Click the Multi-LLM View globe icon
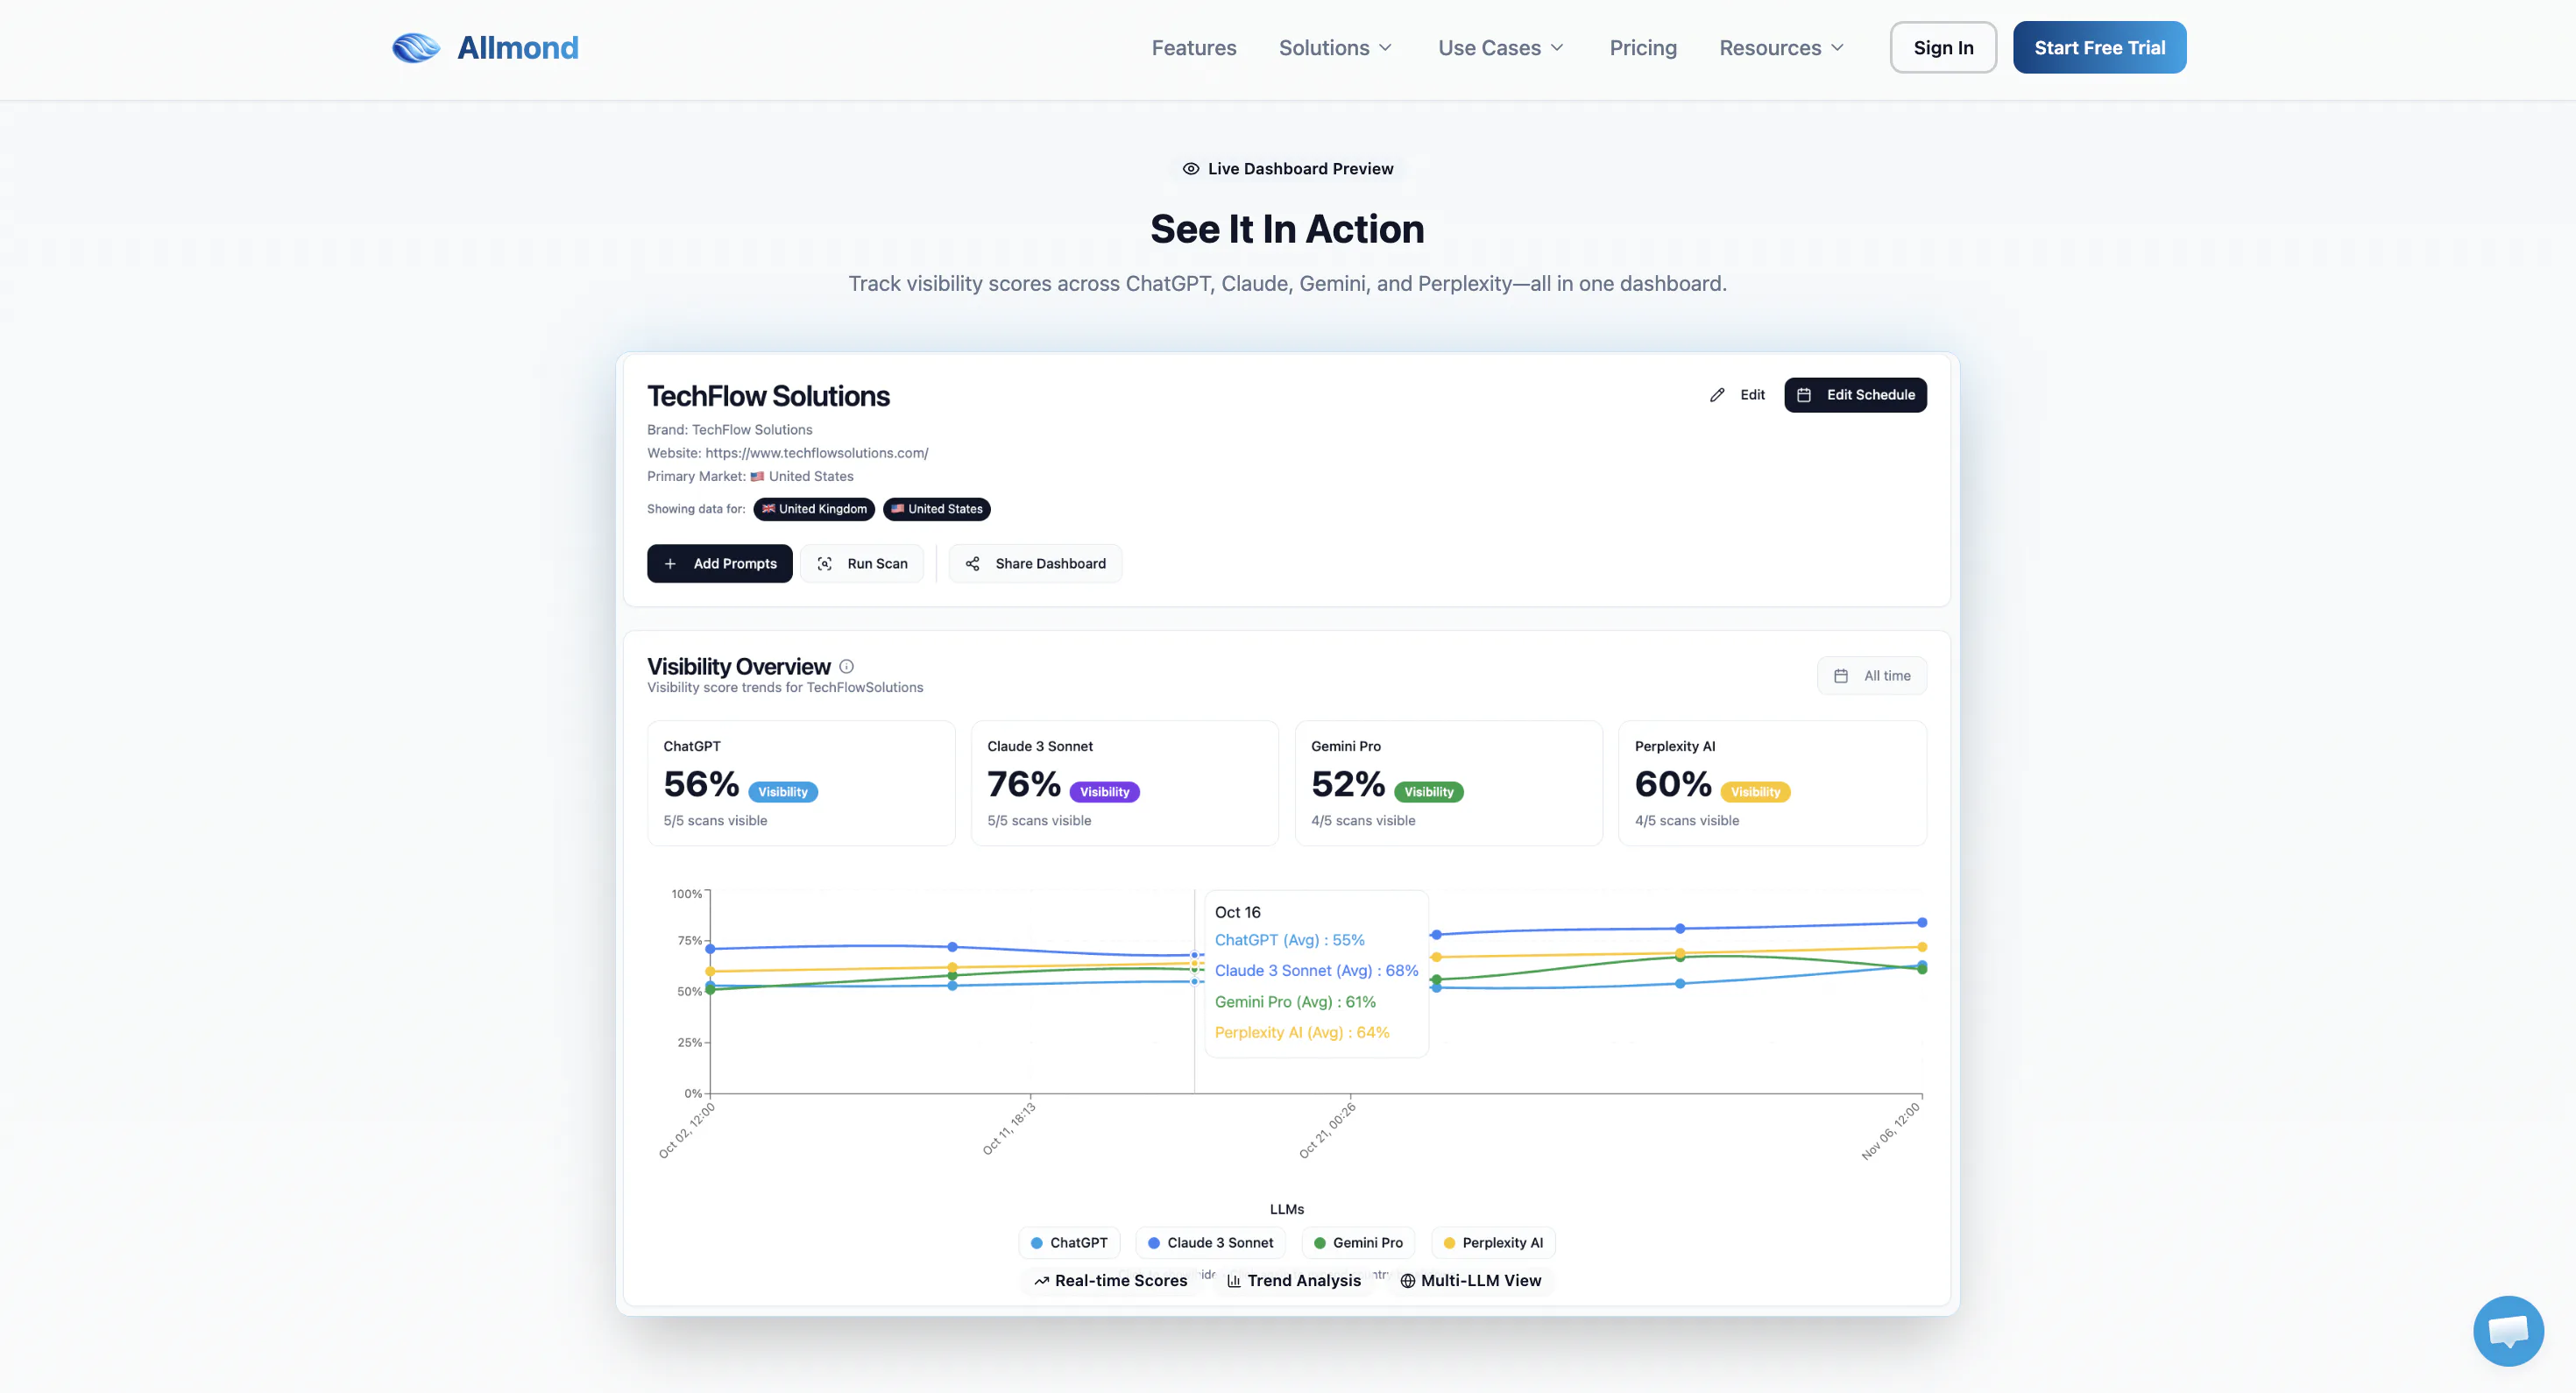The image size is (2576, 1393). (1407, 1281)
